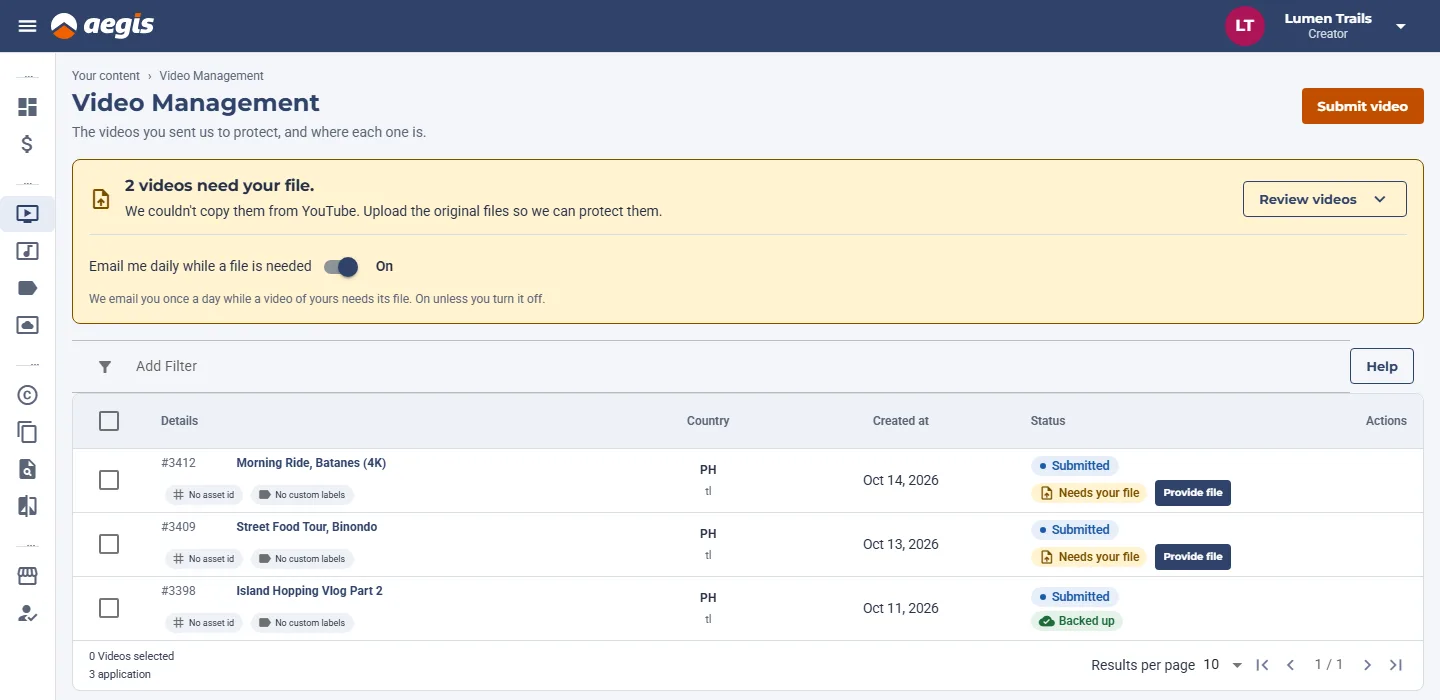The height and width of the screenshot is (700, 1440).
Task: Open the hamburger navigation menu
Action: (27, 26)
